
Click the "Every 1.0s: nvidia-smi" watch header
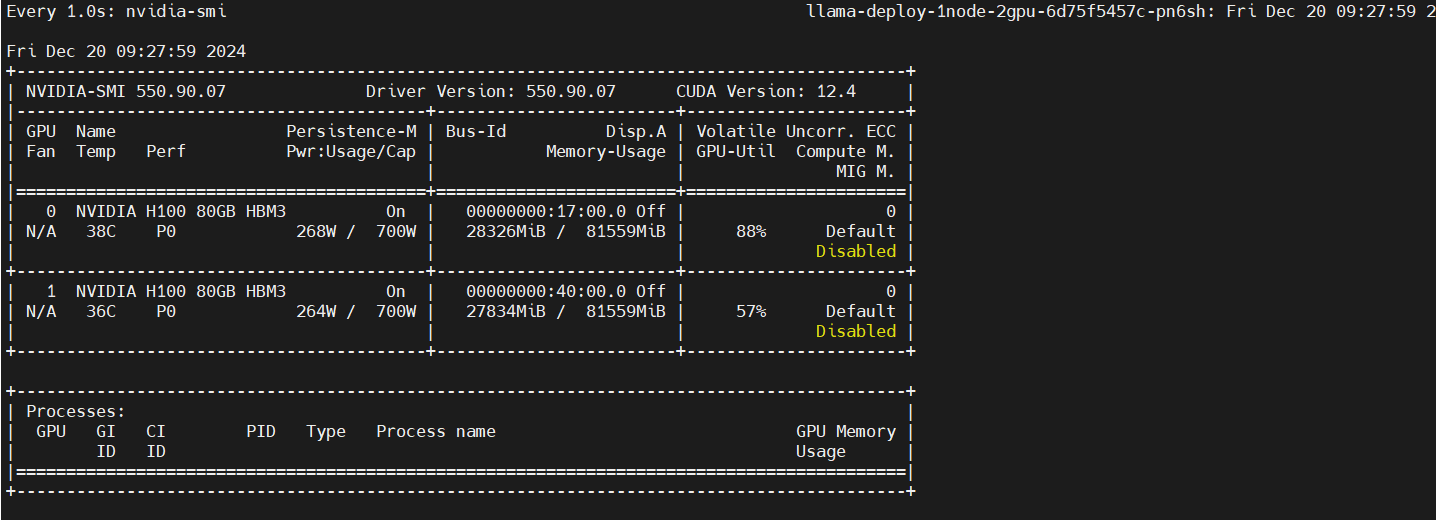coord(116,12)
